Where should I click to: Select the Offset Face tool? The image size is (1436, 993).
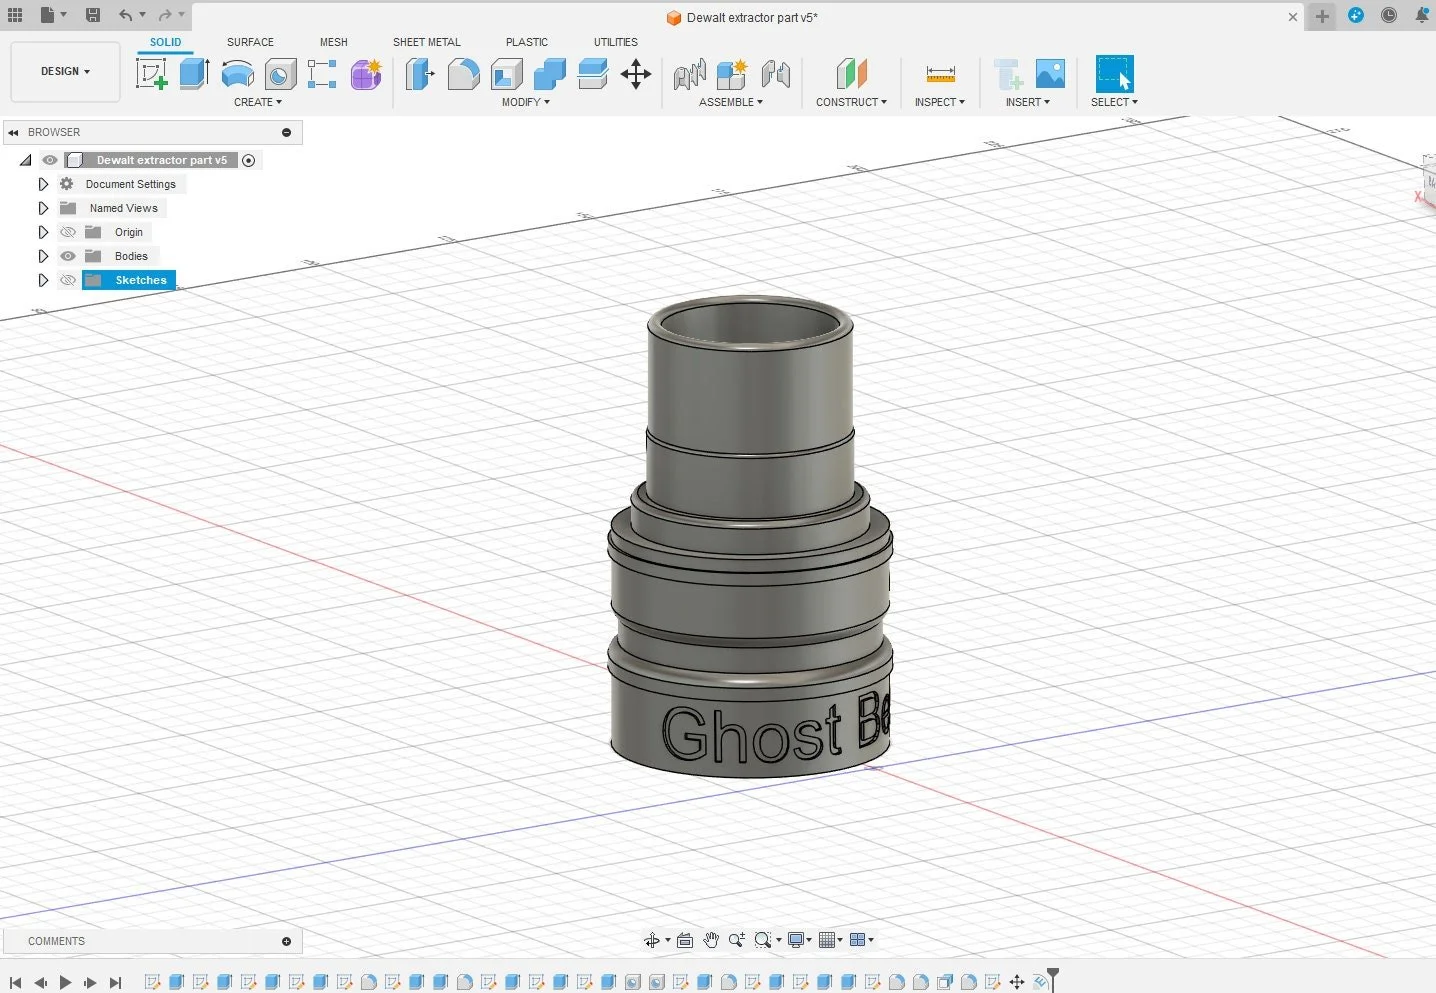592,74
